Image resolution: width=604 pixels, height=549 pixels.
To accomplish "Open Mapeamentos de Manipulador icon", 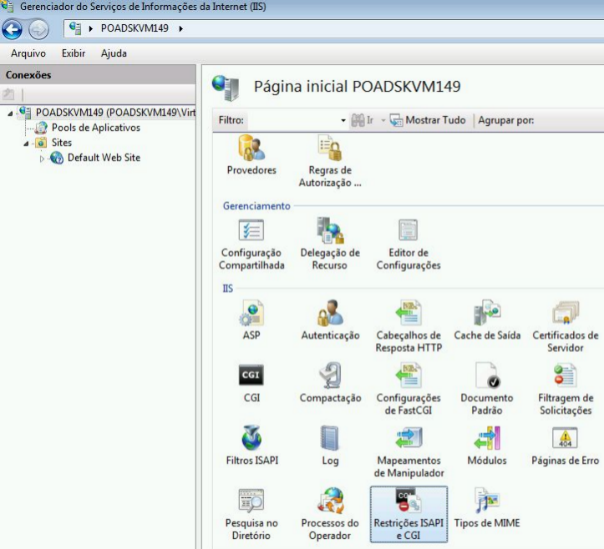I will click(408, 438).
